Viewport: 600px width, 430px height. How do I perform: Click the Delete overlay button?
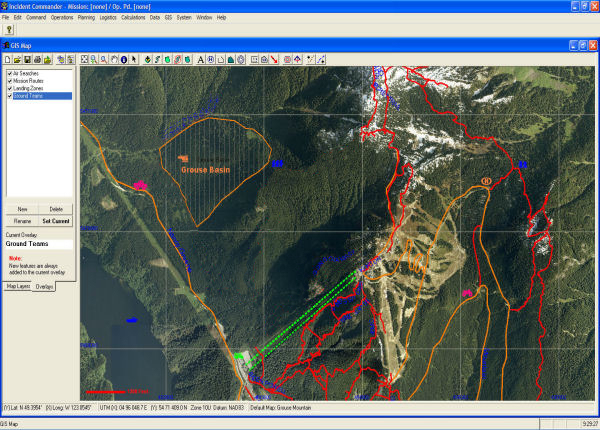[x=56, y=209]
